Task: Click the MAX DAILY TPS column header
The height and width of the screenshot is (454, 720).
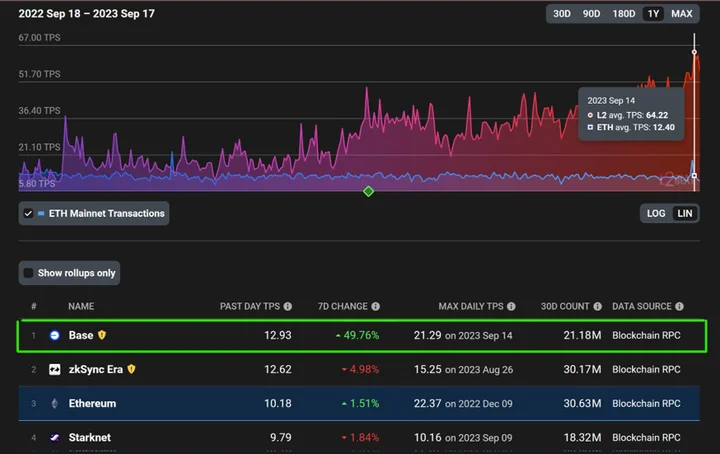Action: (x=471, y=306)
